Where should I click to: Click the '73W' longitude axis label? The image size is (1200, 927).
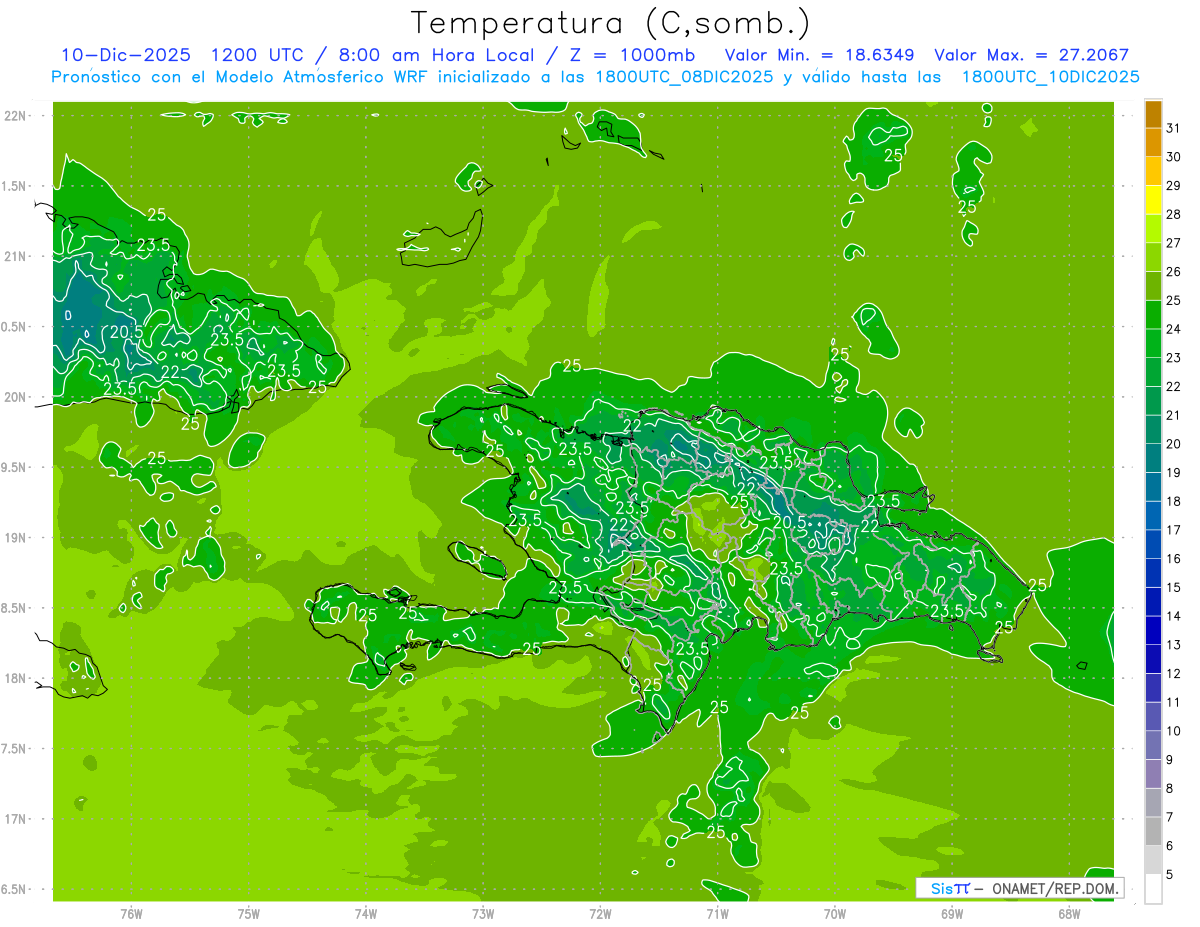(x=483, y=913)
